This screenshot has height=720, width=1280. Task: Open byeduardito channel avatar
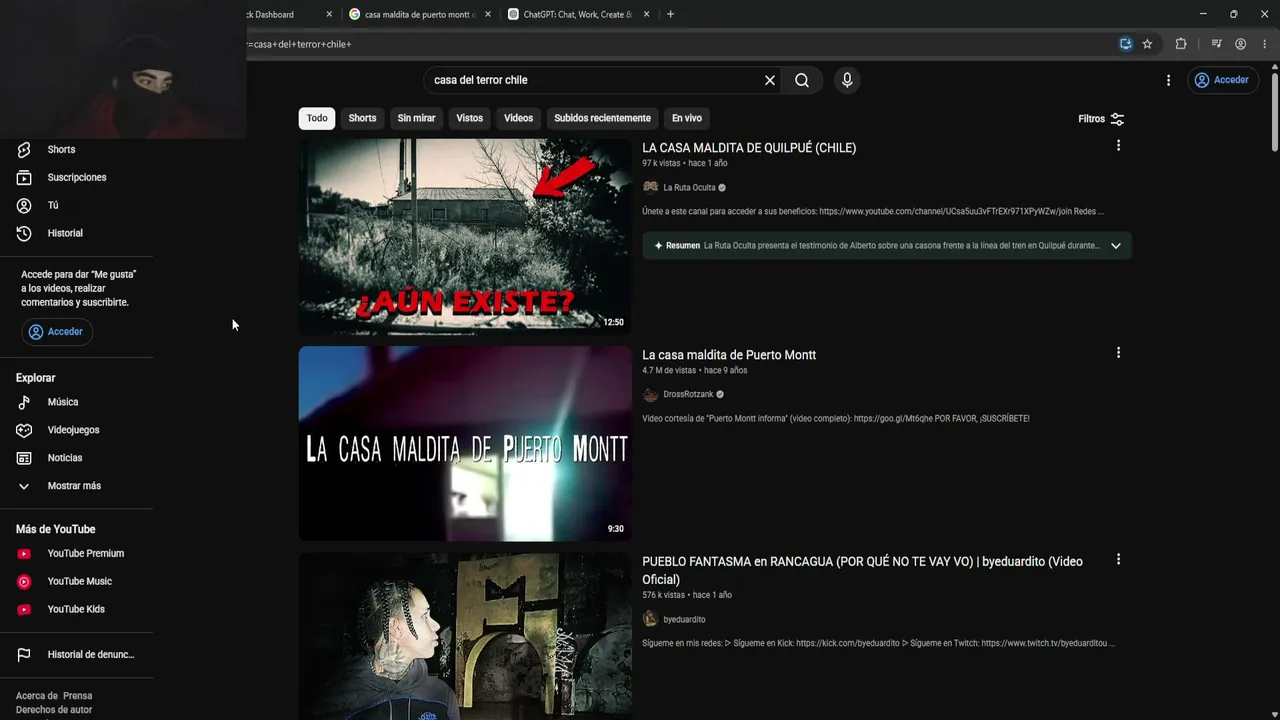650,619
